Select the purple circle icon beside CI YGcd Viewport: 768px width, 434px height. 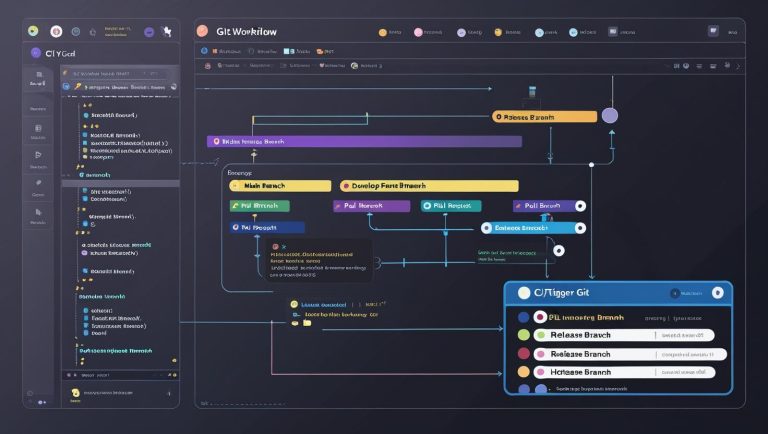click(x=36, y=53)
